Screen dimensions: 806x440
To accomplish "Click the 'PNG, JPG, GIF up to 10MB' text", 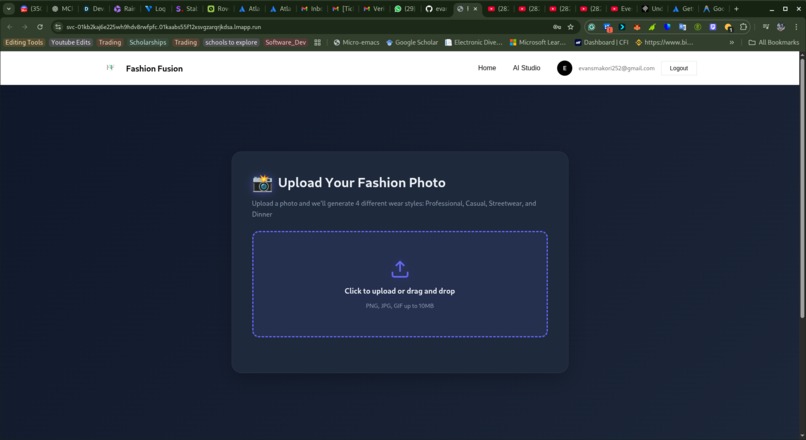I will tap(399, 306).
